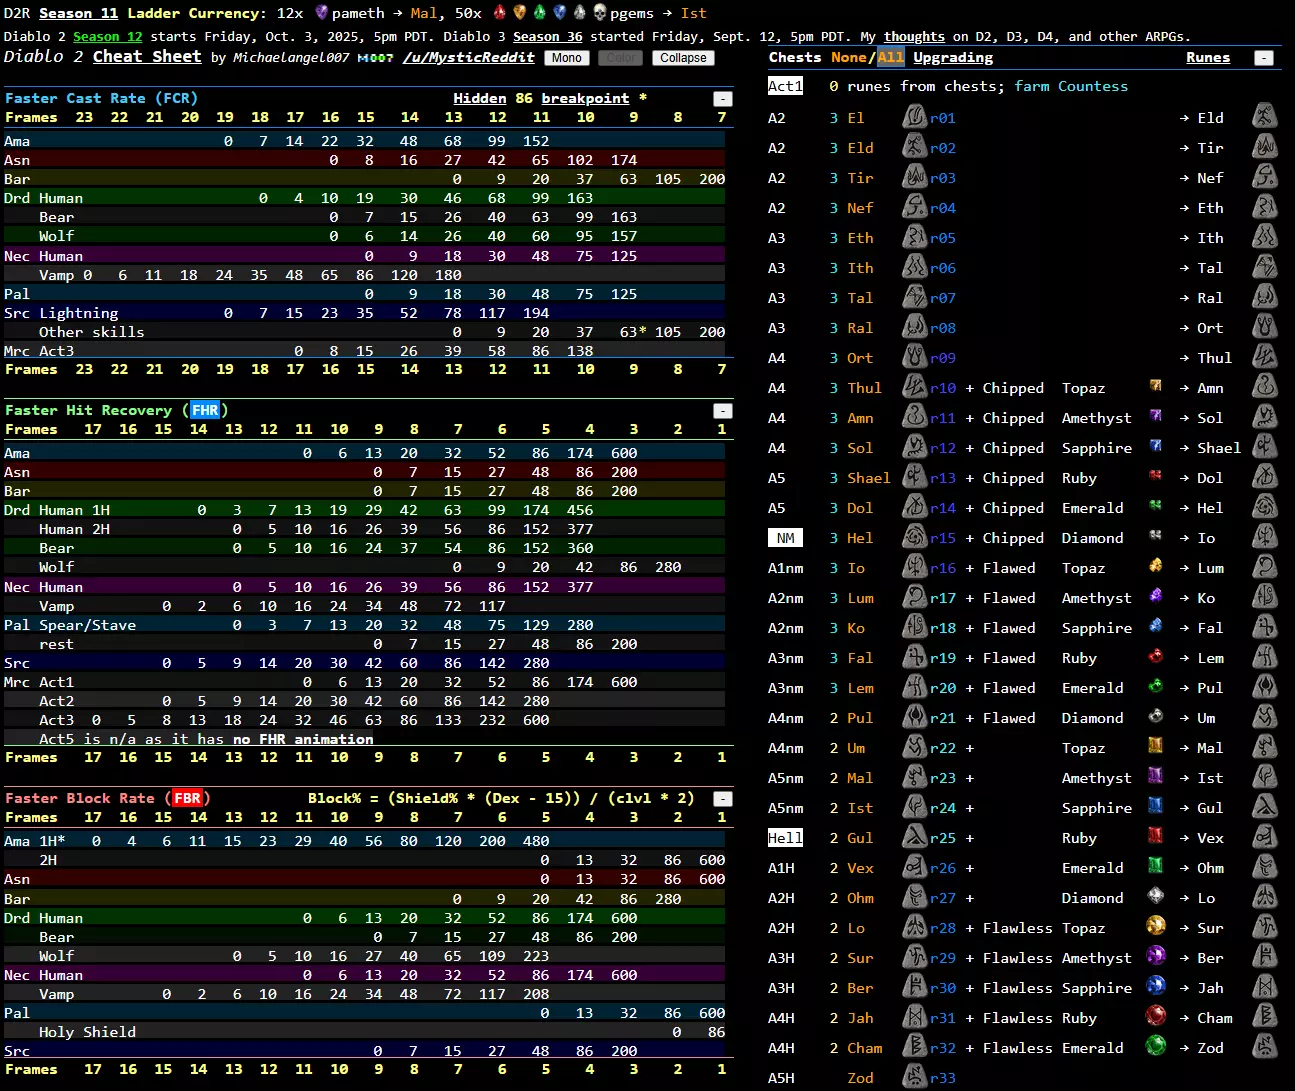The width and height of the screenshot is (1295, 1091).
Task: Toggle the Hell difficulty badge
Action: click(785, 838)
